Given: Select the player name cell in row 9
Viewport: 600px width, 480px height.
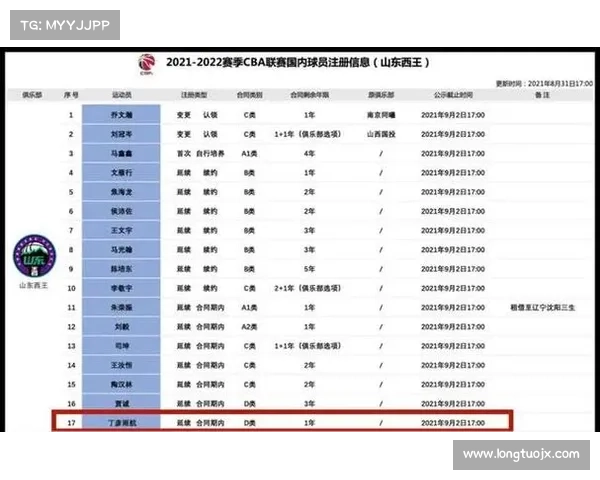Looking at the screenshot, I should 121,269.
